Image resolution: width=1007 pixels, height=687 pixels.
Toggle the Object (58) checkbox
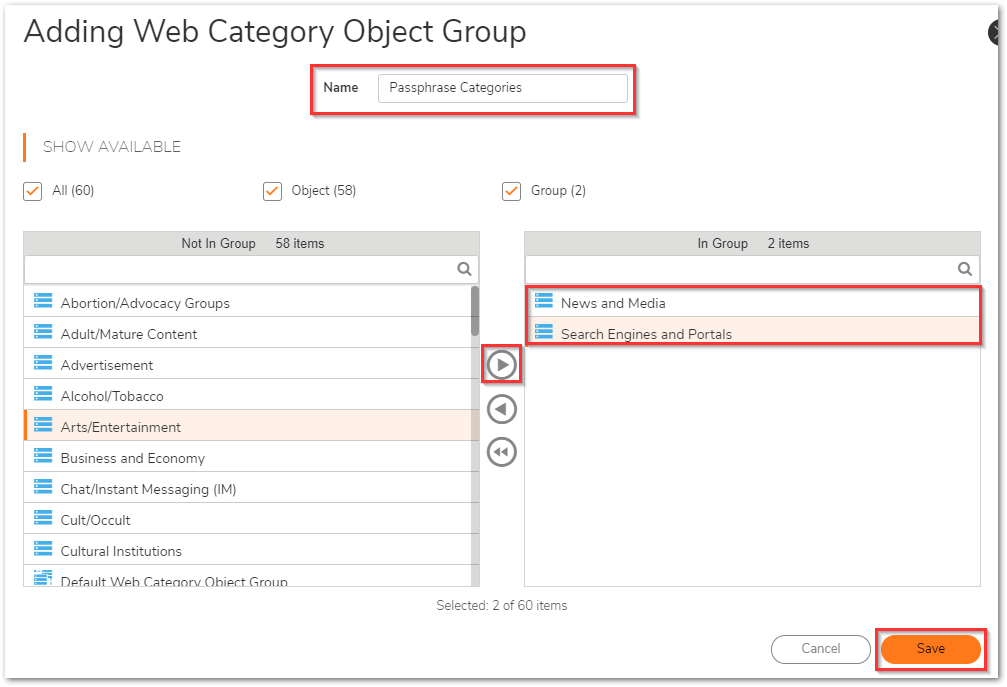pyautogui.click(x=272, y=191)
